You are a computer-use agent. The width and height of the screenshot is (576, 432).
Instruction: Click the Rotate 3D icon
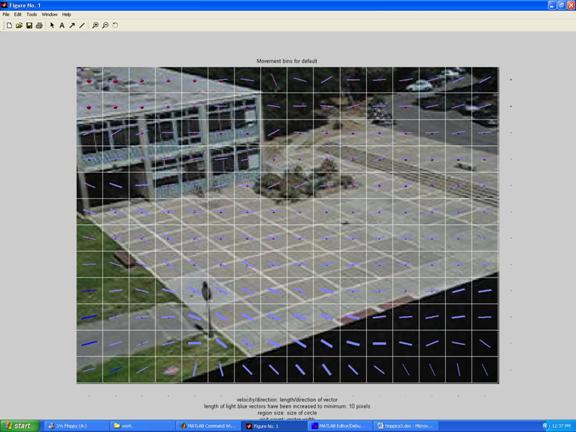tap(115, 25)
